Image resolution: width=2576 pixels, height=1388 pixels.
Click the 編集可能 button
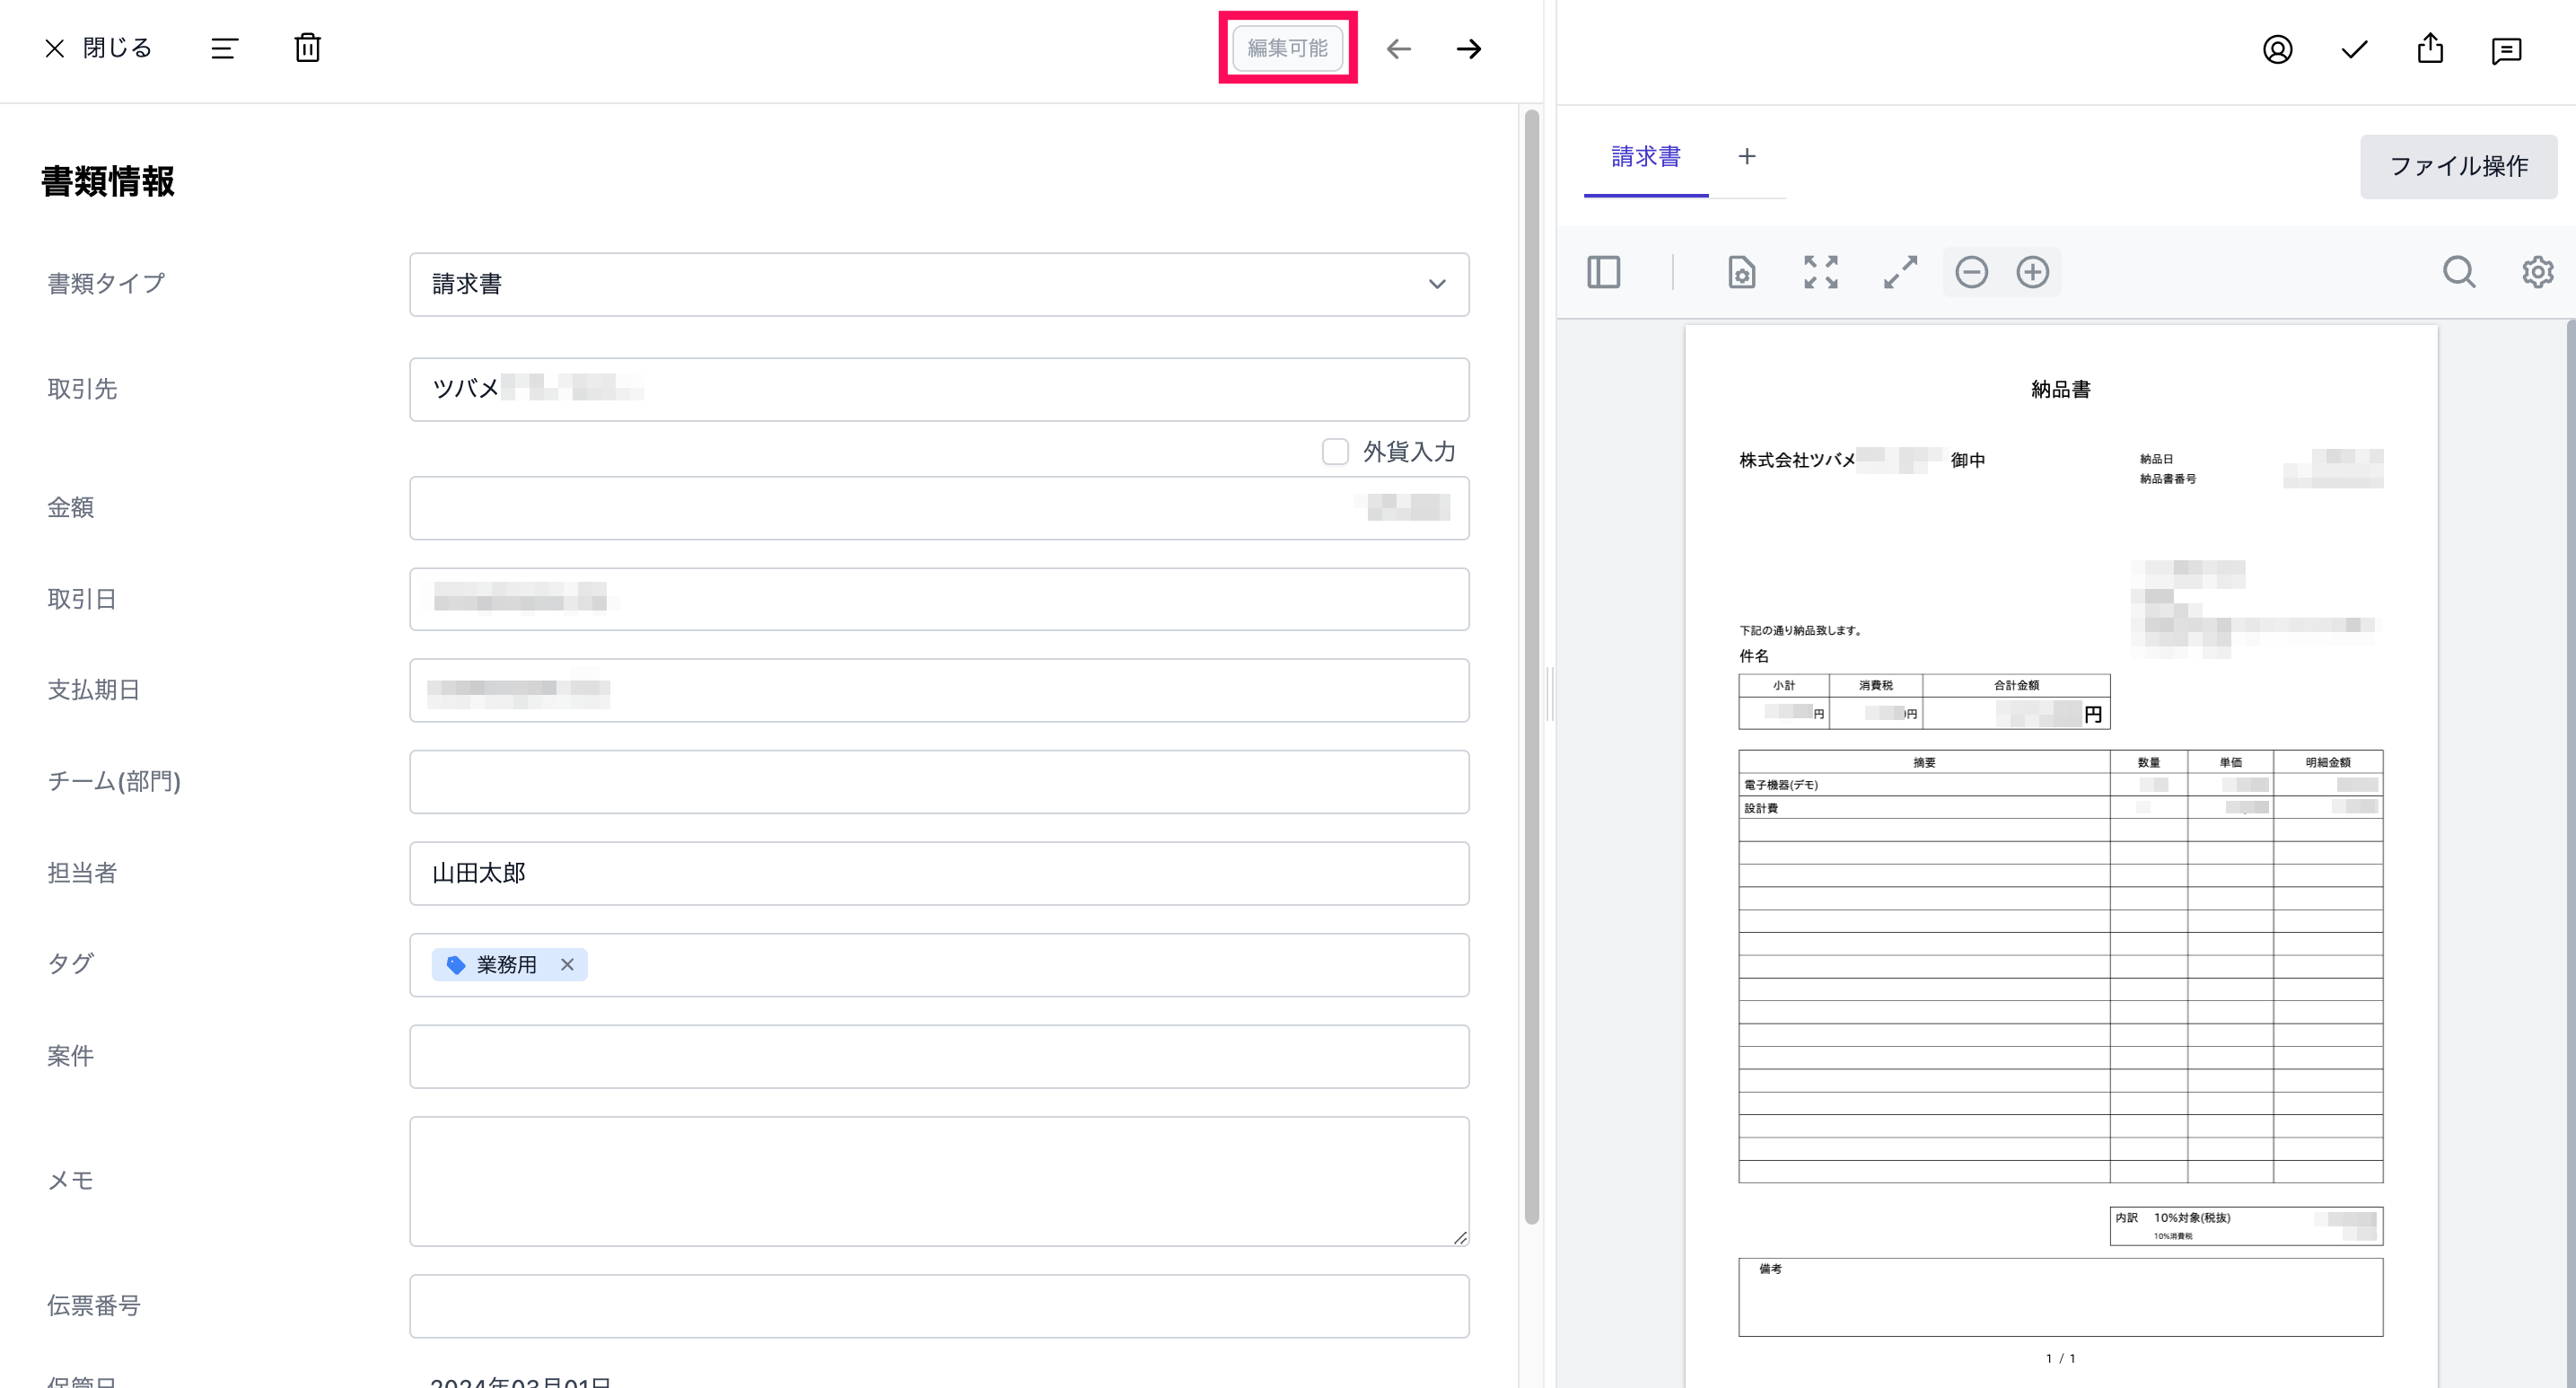pyautogui.click(x=1287, y=48)
